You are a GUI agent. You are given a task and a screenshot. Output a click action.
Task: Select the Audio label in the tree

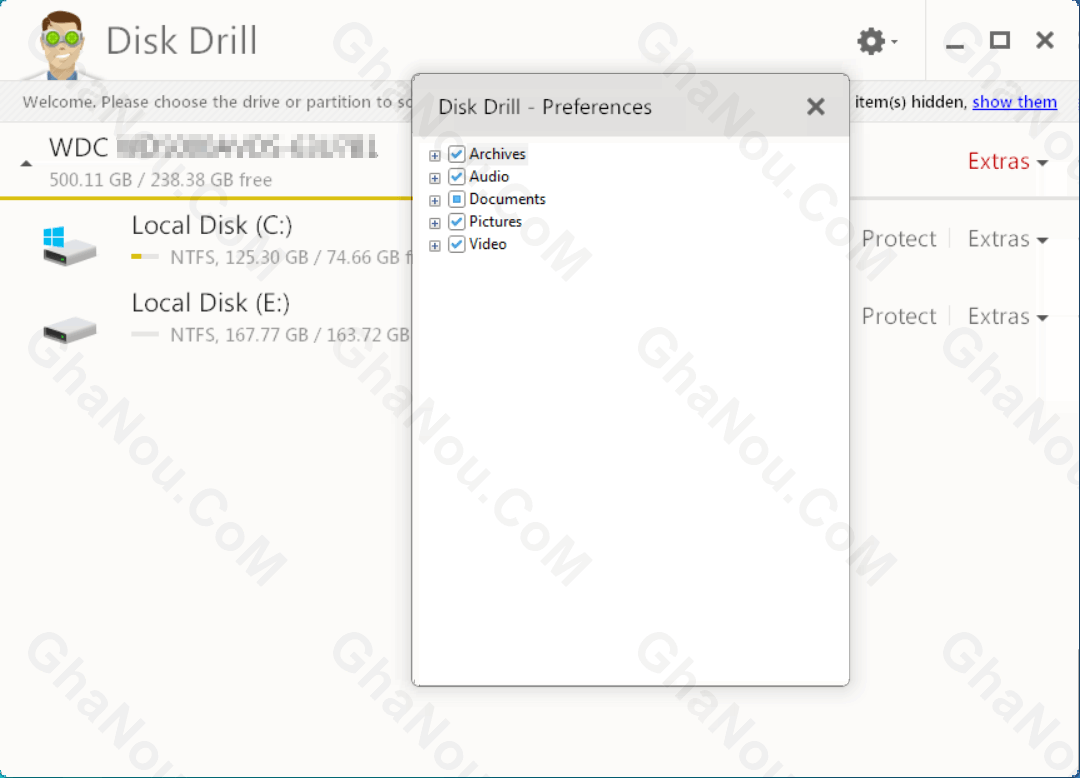[x=489, y=177]
